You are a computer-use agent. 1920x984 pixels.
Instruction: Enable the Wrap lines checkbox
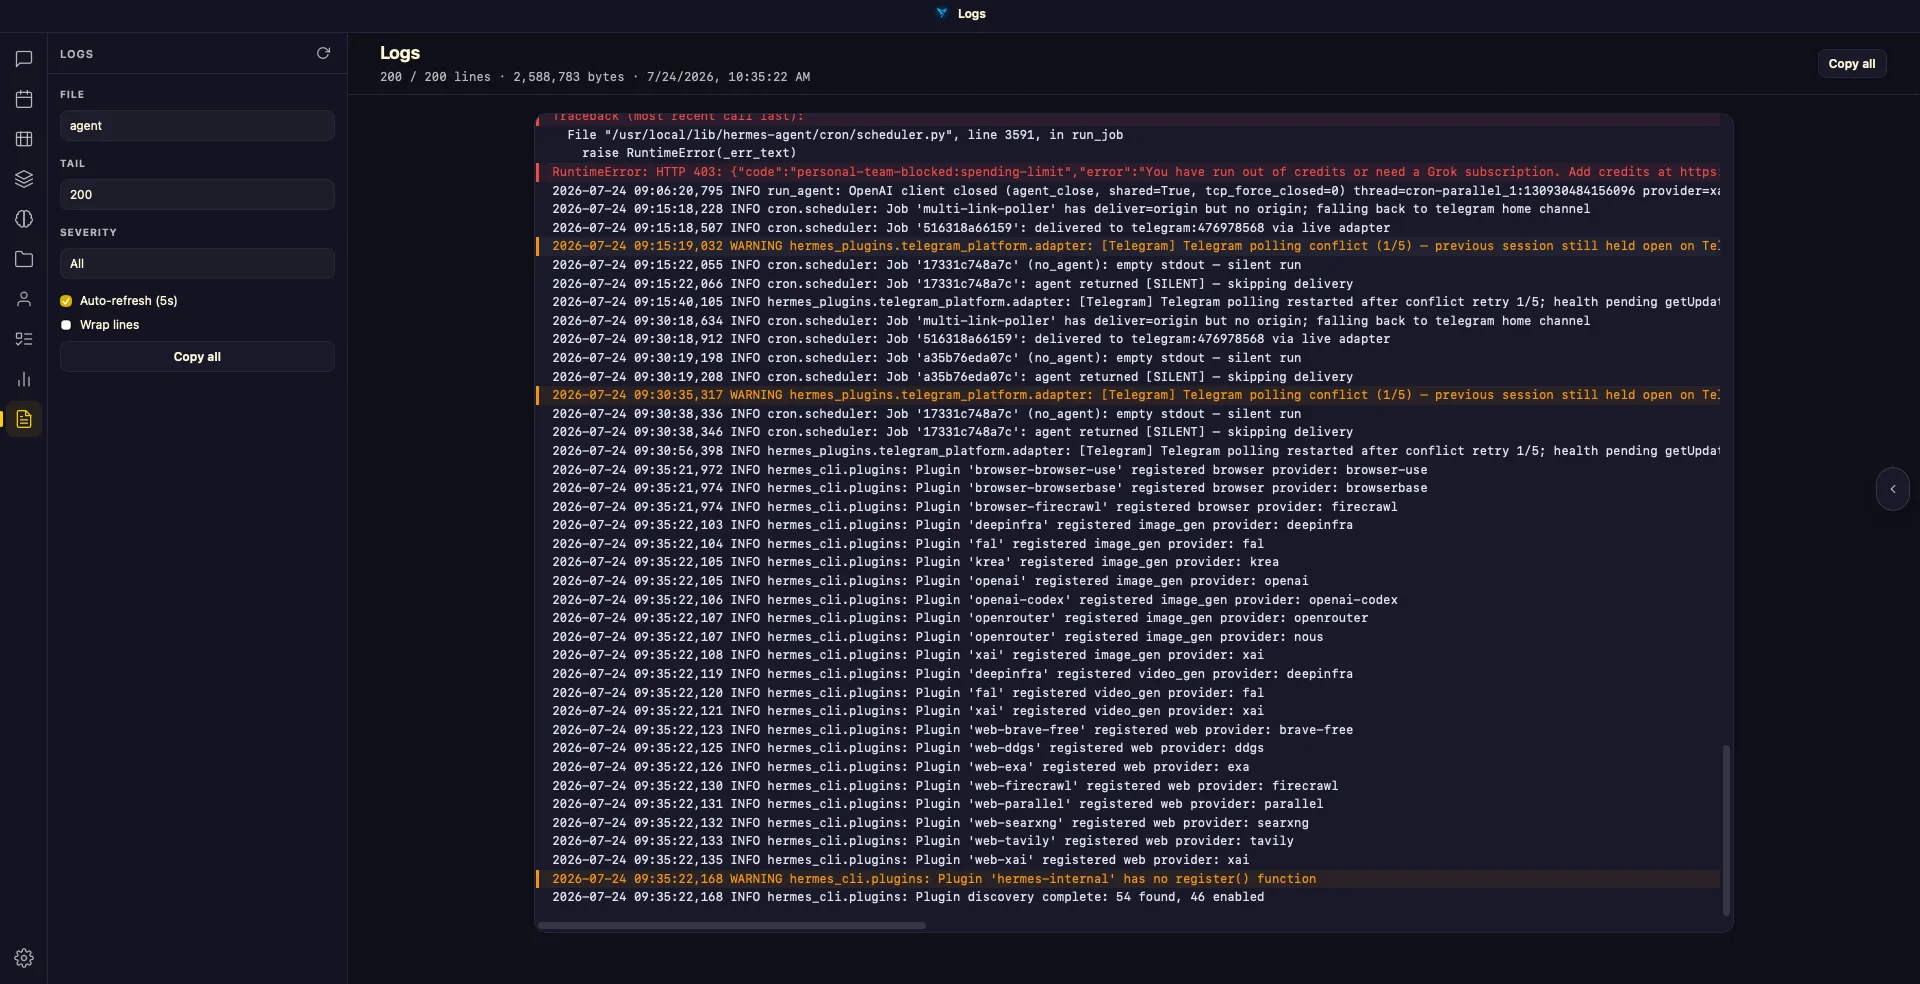coord(66,325)
